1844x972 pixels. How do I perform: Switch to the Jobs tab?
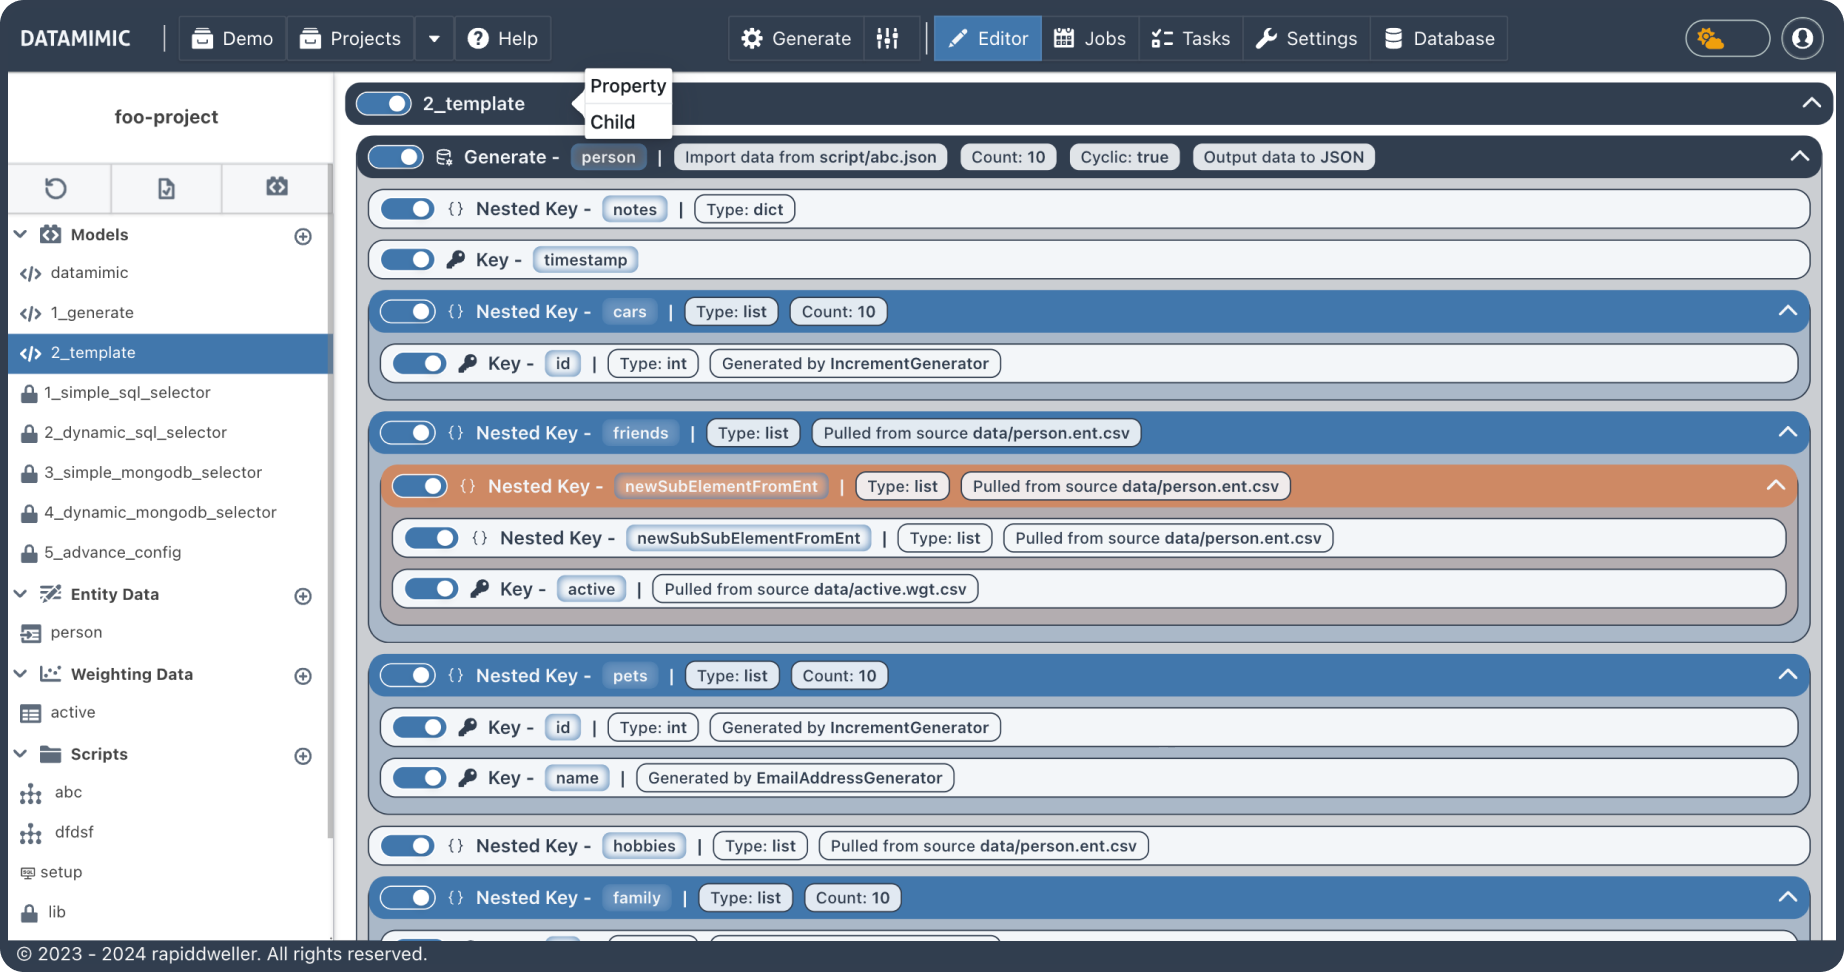(1090, 39)
